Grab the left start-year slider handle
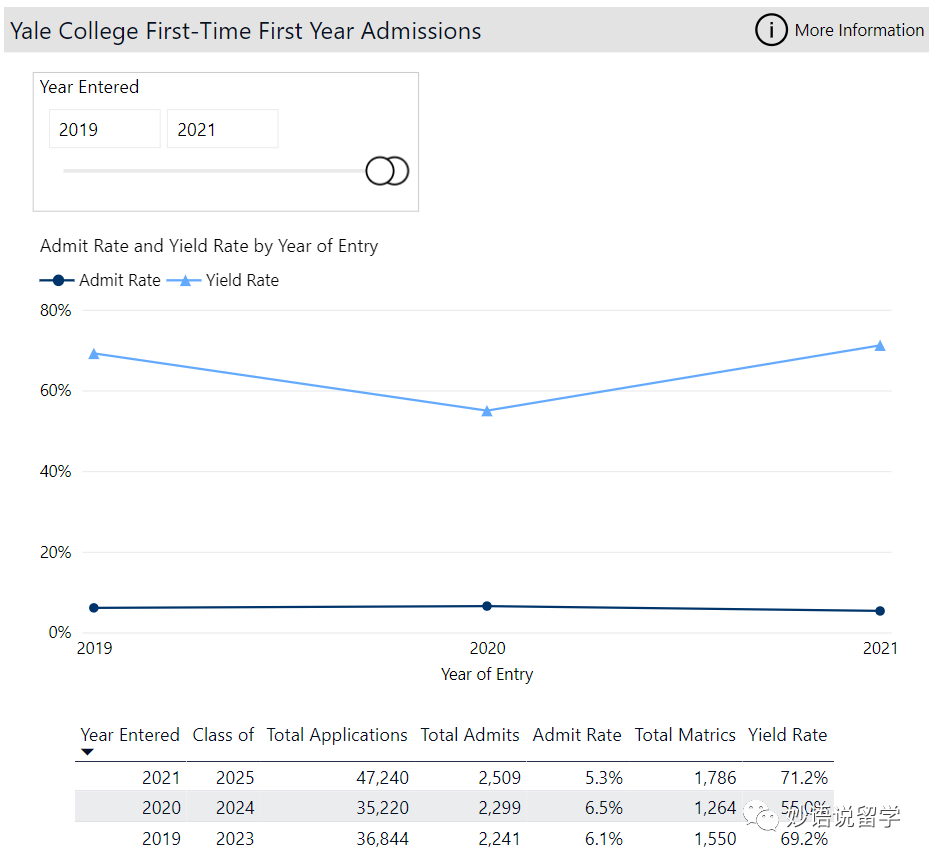The width and height of the screenshot is (931, 858). (x=379, y=171)
